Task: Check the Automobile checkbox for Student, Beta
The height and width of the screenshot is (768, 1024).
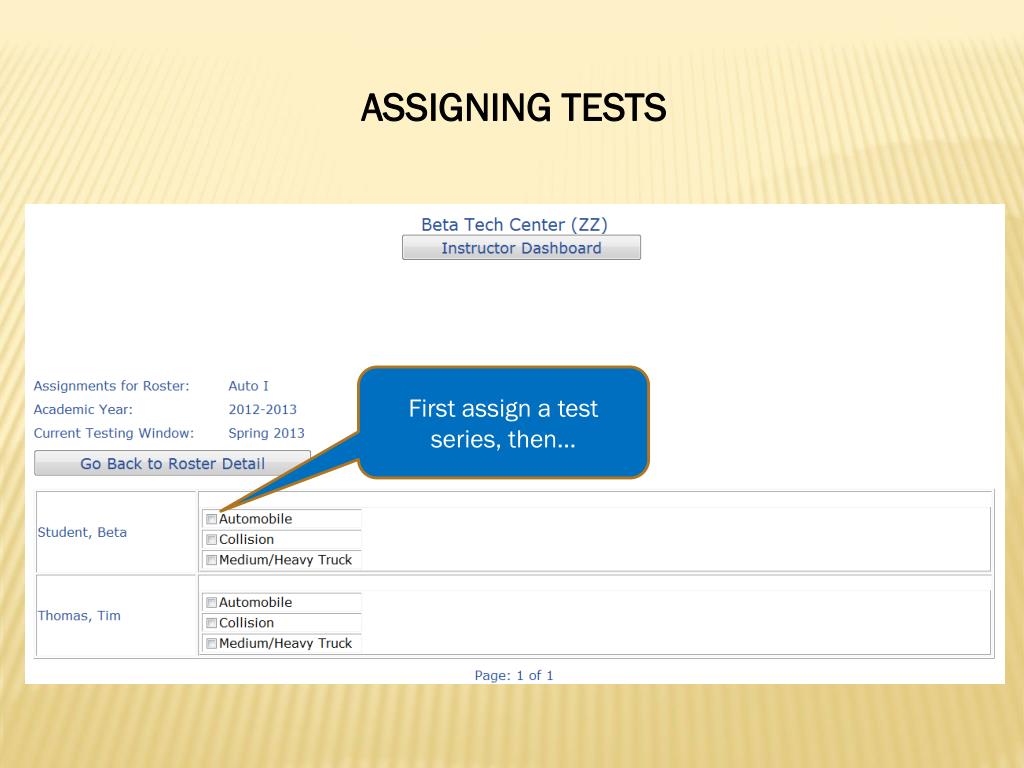Action: click(210, 519)
